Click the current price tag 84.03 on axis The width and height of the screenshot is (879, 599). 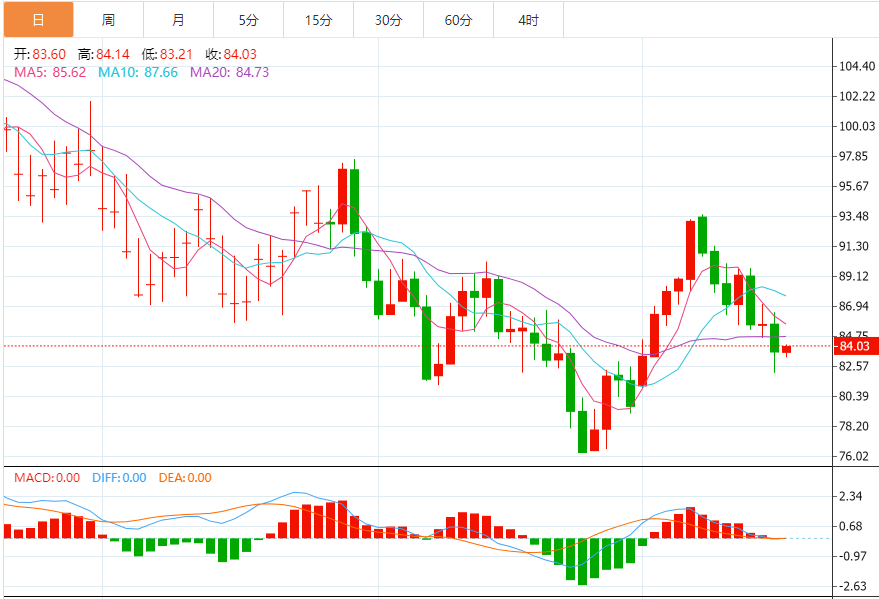(855, 346)
